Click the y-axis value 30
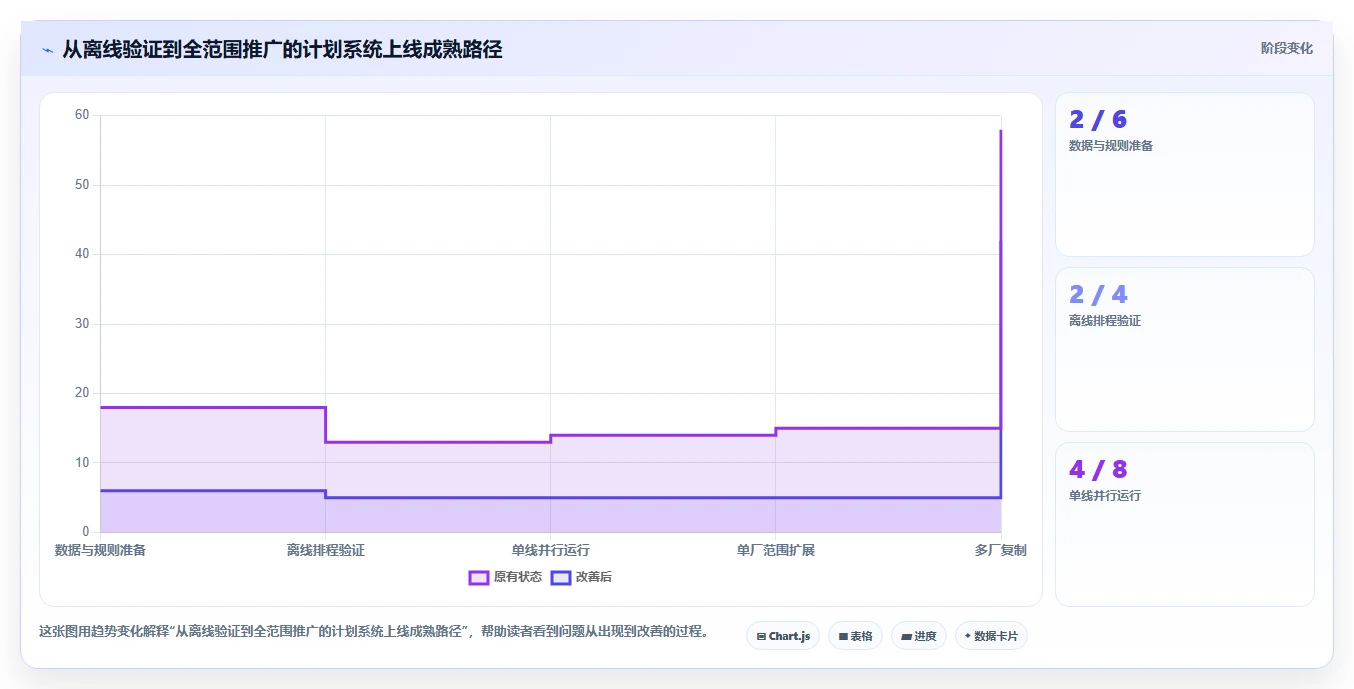This screenshot has height=689, width=1354. point(82,324)
